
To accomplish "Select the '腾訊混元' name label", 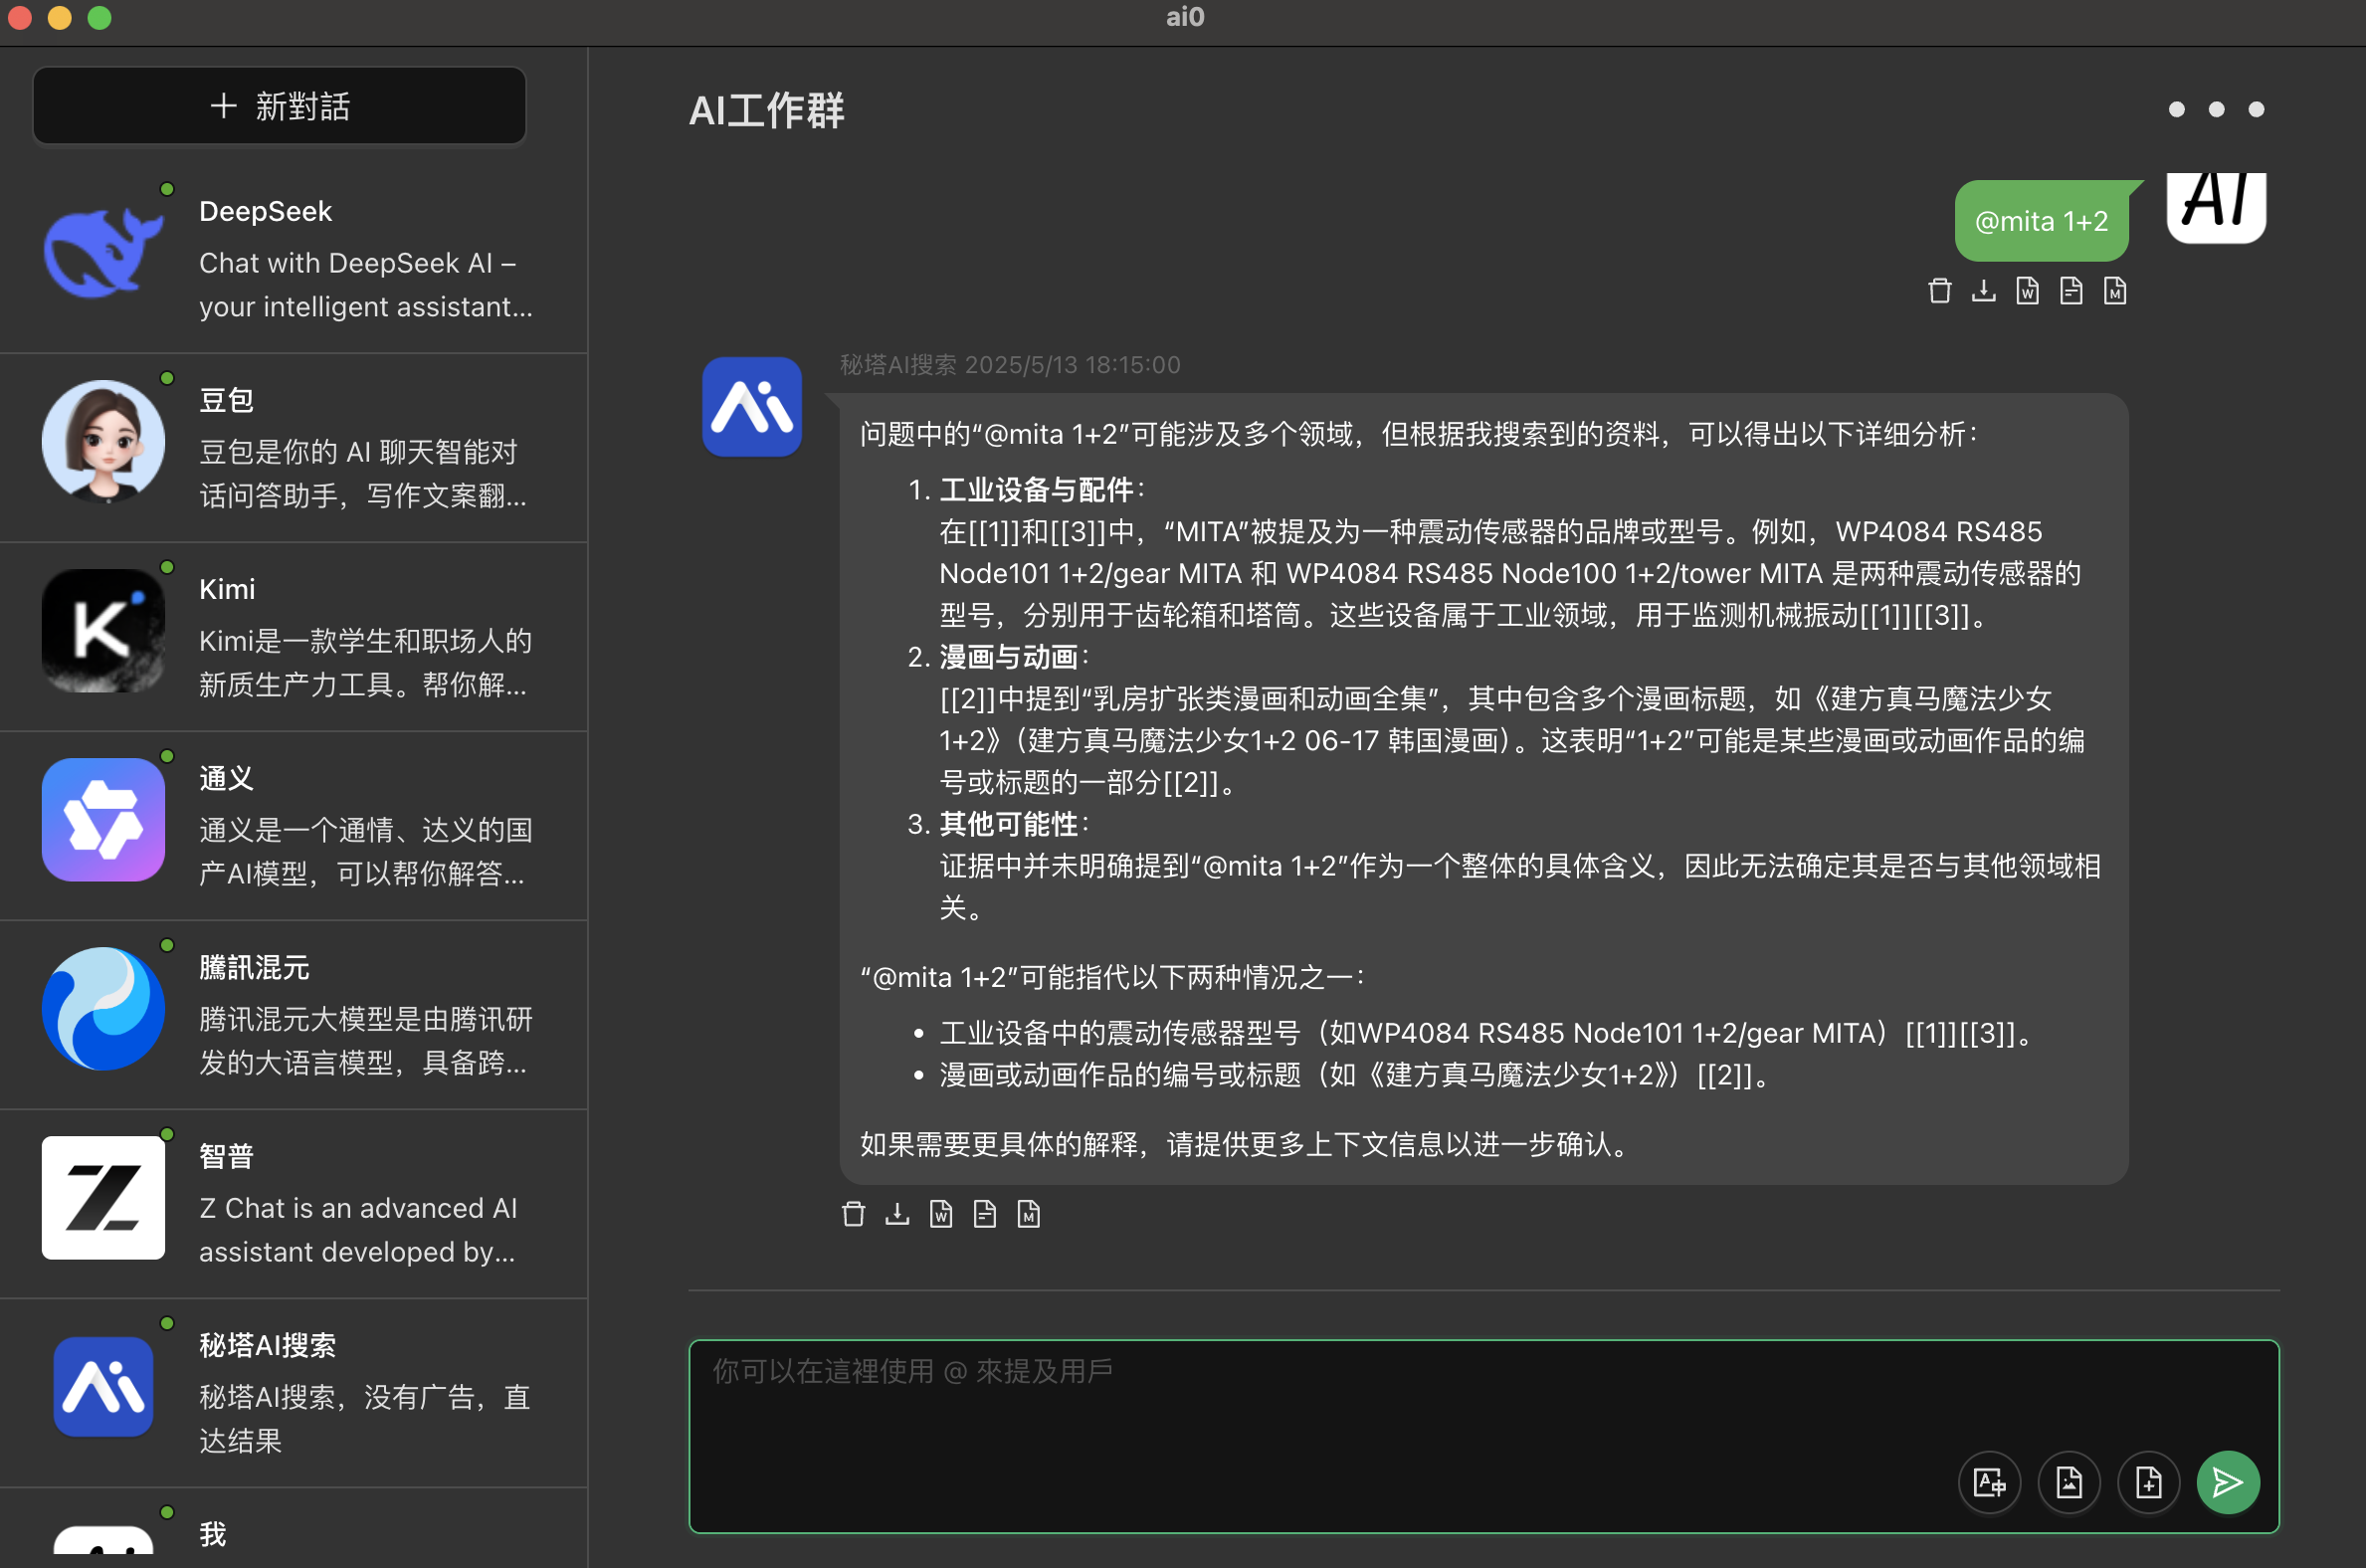I will click(254, 967).
